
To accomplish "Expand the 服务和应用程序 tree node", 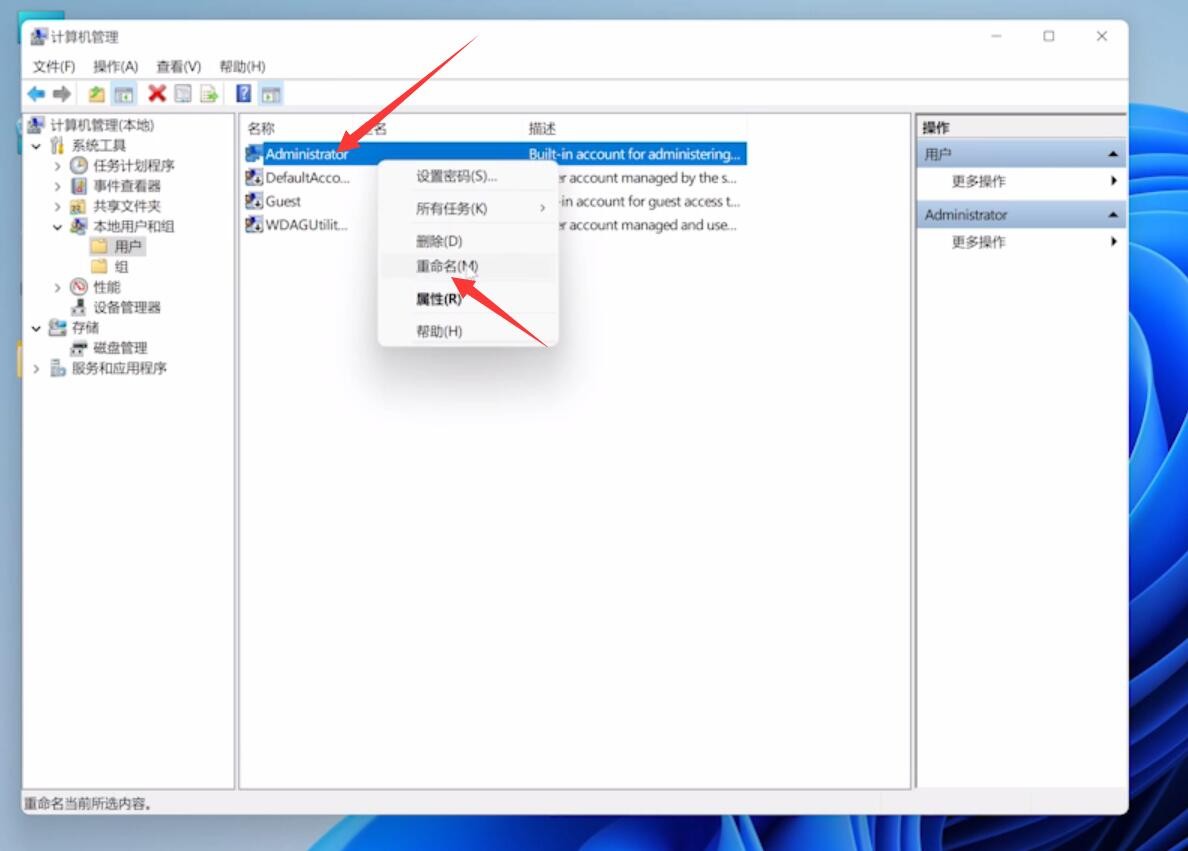I will pos(37,369).
